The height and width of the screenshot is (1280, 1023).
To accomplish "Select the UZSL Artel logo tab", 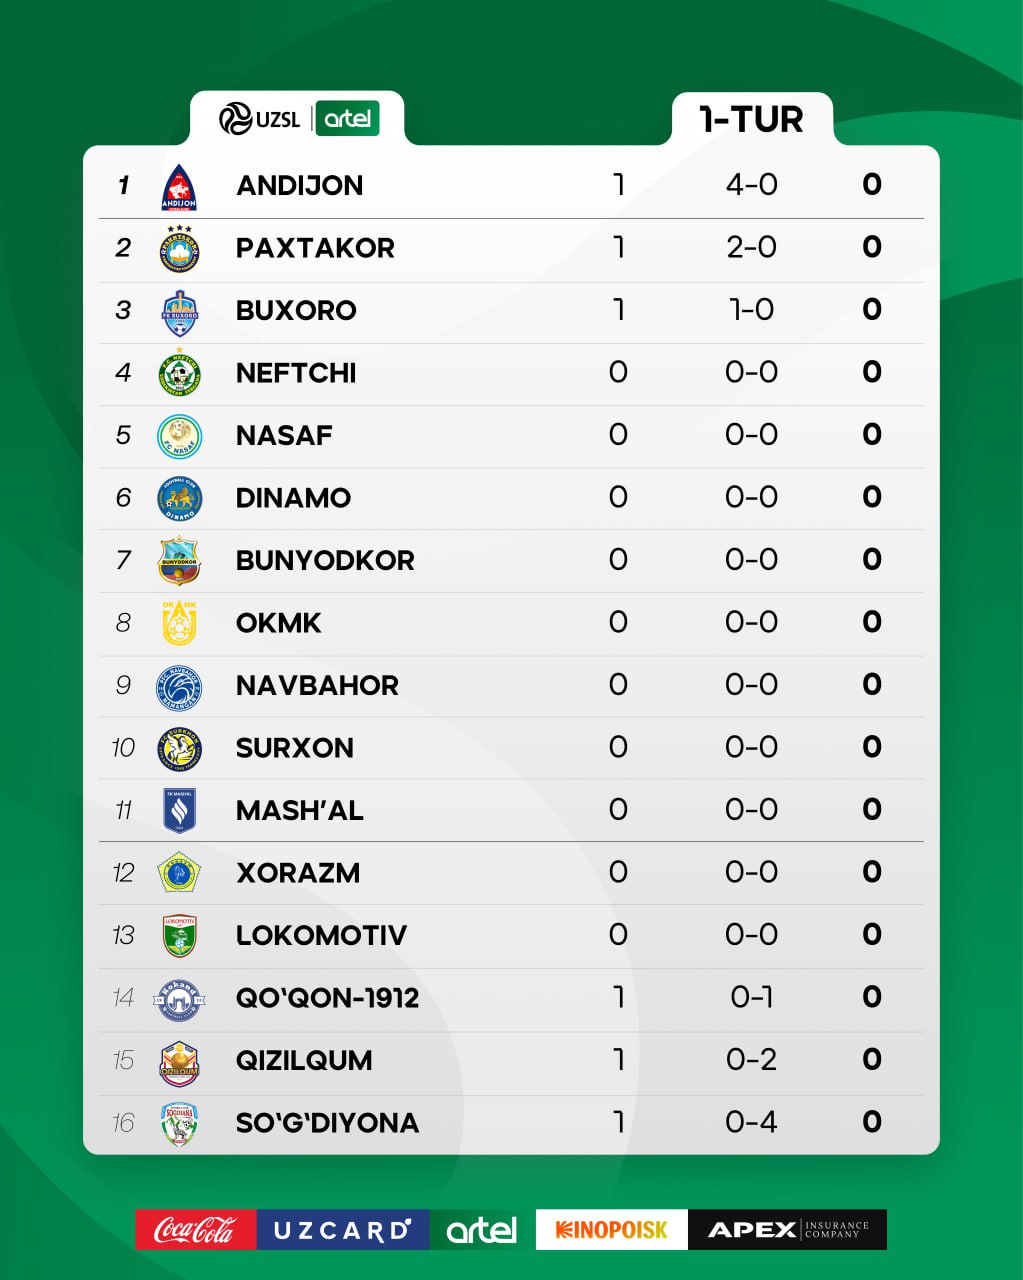I will click(x=298, y=119).
